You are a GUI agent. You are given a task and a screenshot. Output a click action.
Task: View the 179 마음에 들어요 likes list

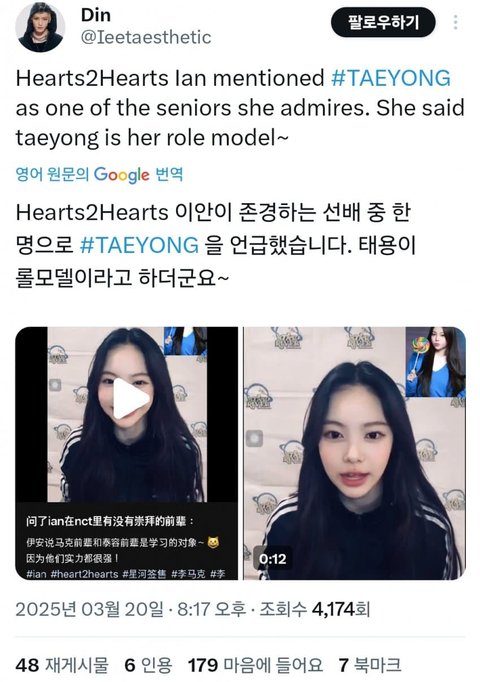pos(255,665)
